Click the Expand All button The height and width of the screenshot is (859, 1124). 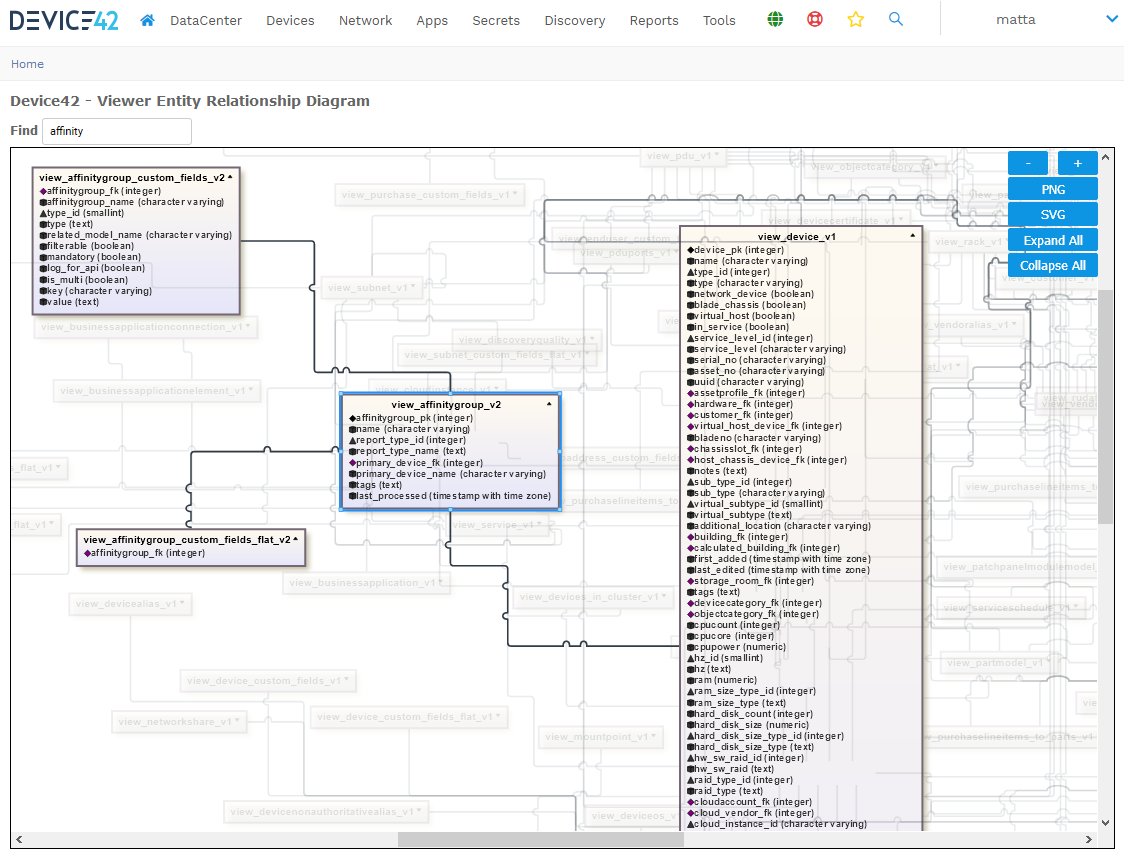click(1053, 240)
